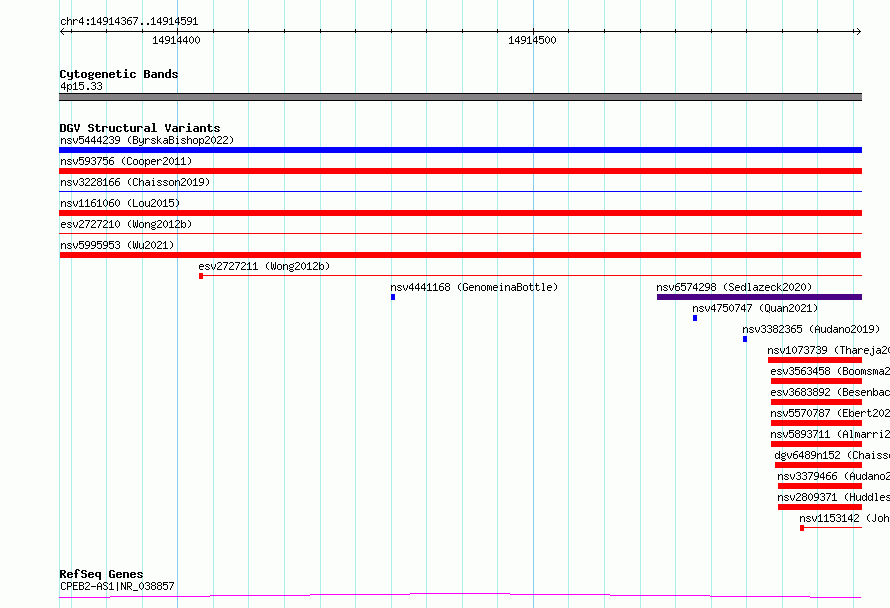Click the esv3563458 variant label
Viewport: 890px width, 608px height.
click(x=830, y=371)
